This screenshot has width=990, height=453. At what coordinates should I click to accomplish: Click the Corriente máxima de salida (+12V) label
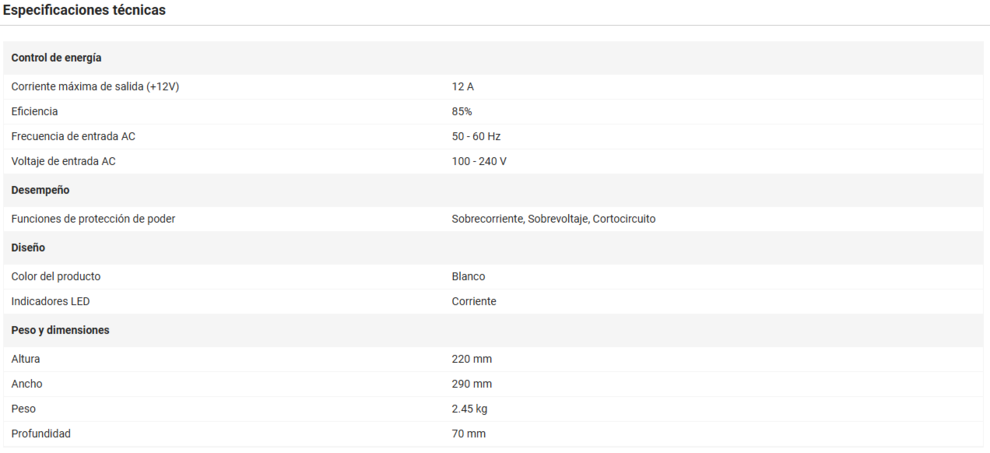(x=95, y=87)
